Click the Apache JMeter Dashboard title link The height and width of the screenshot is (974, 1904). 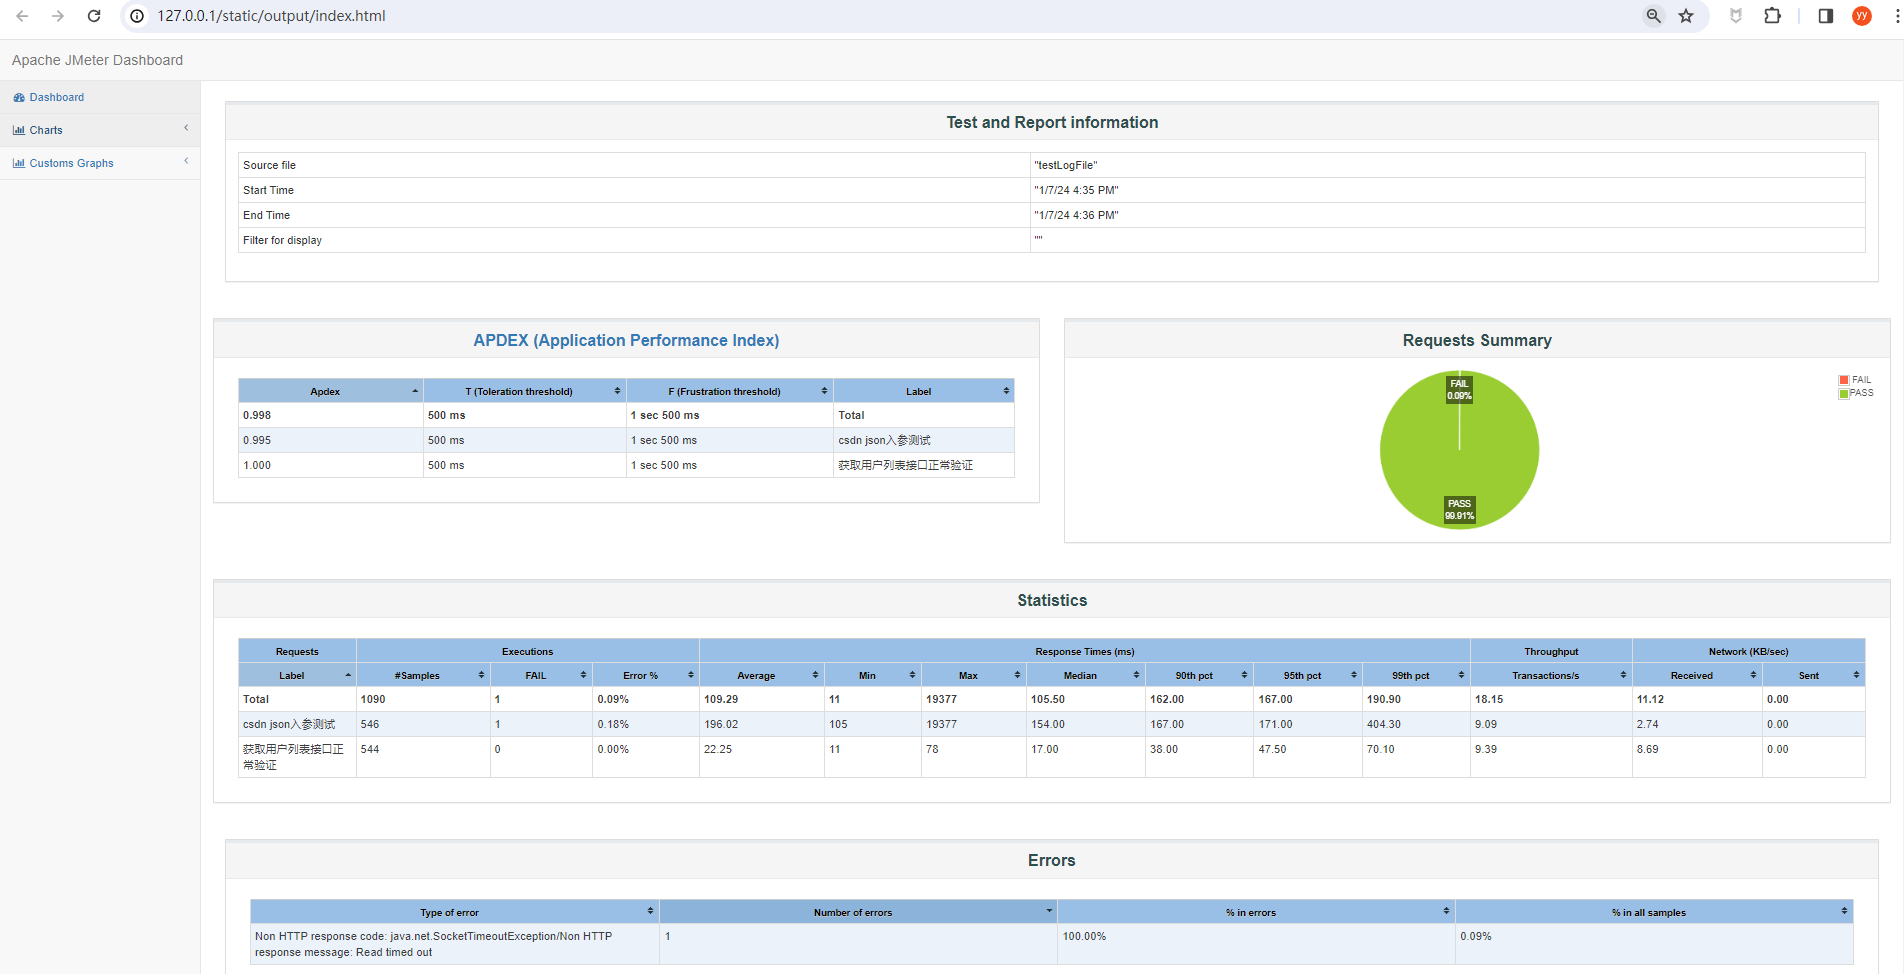pos(97,60)
